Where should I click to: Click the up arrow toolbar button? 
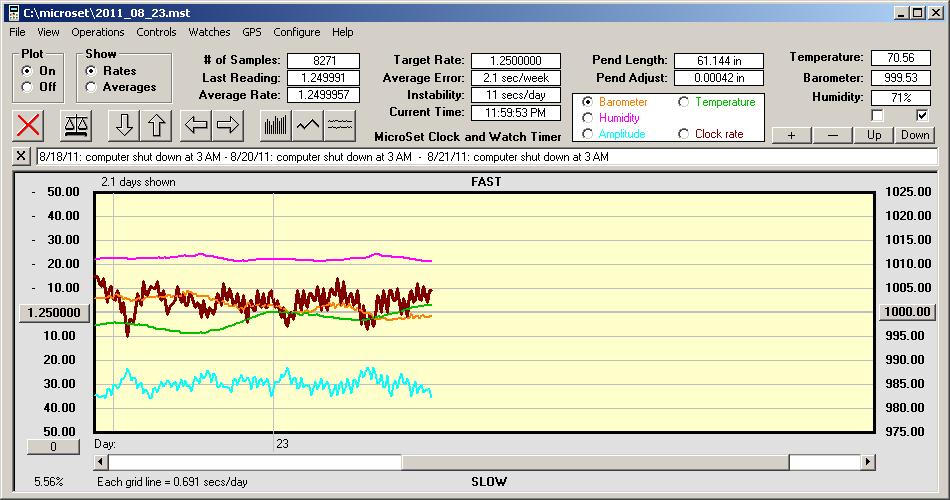coord(156,125)
